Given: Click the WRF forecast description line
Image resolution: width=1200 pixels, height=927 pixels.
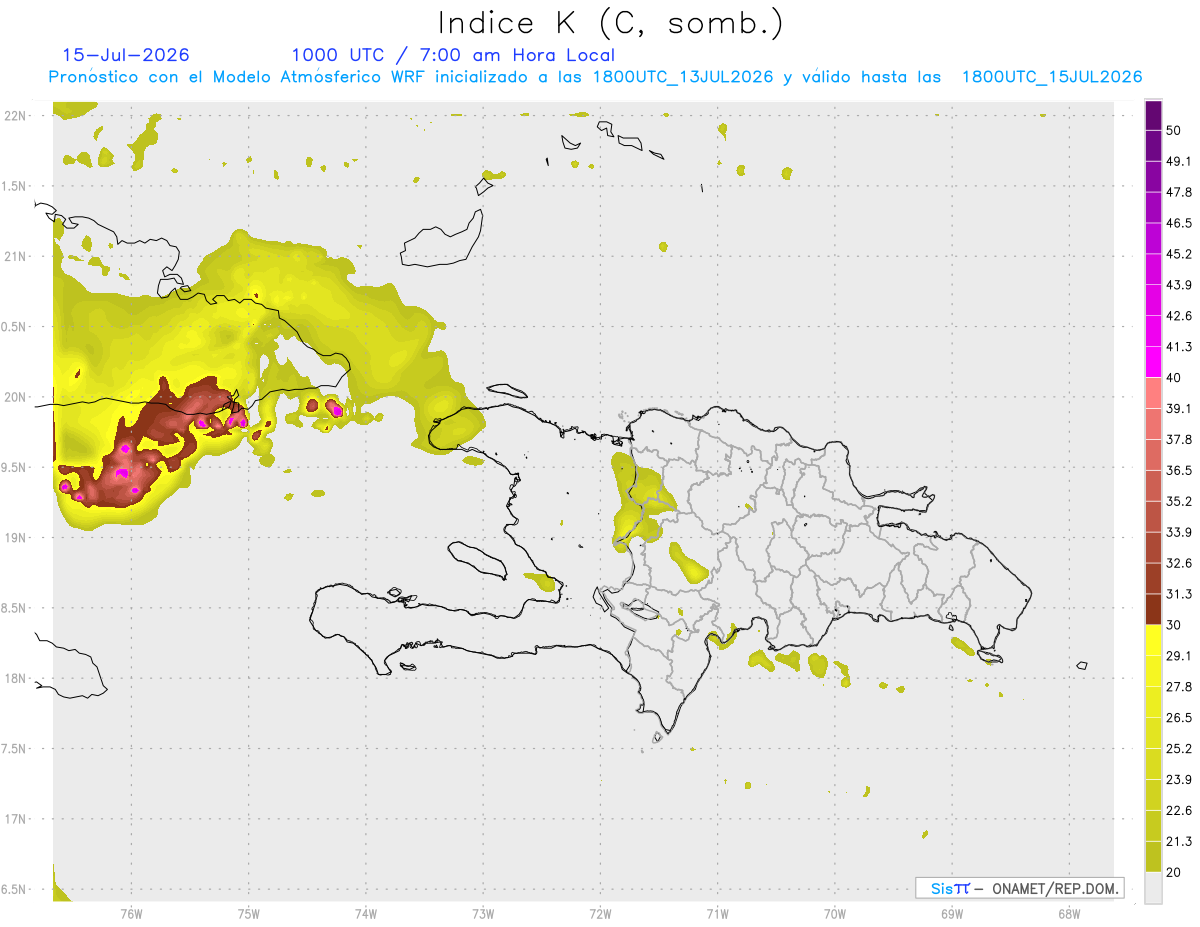Looking at the screenshot, I should coord(596,77).
